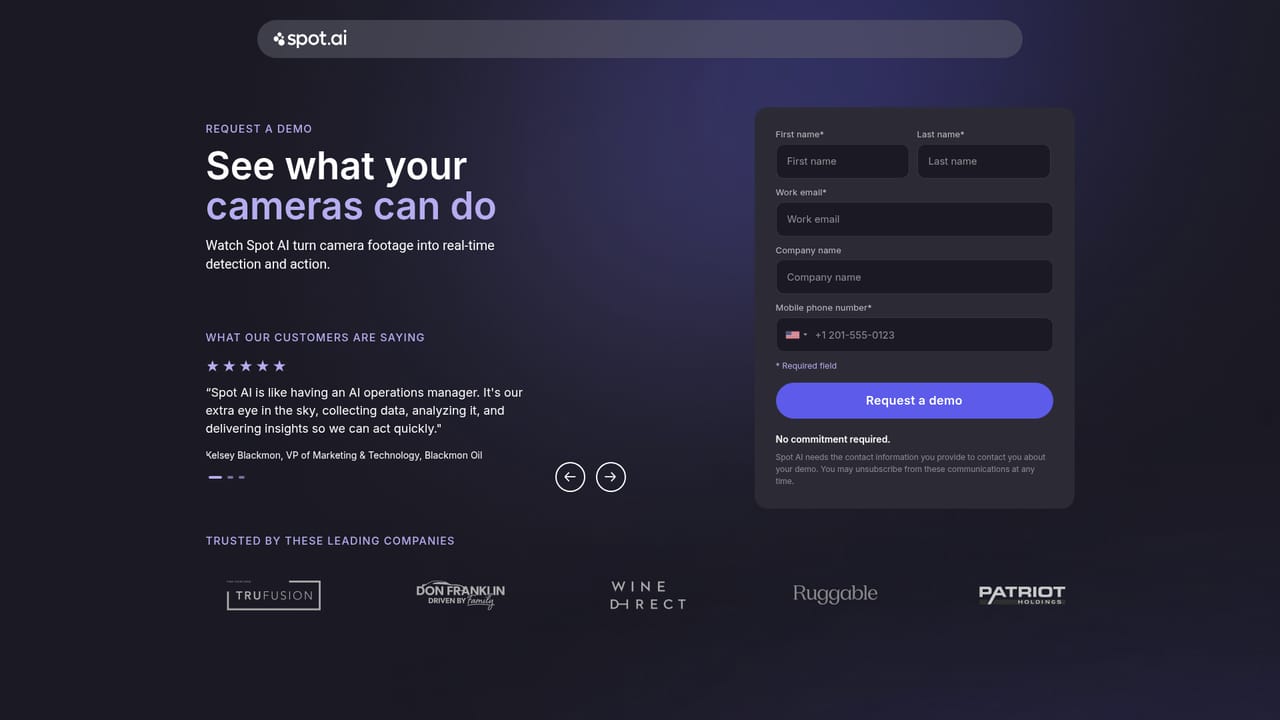Focus the Work email field
This screenshot has height=720, width=1280.
[914, 219]
